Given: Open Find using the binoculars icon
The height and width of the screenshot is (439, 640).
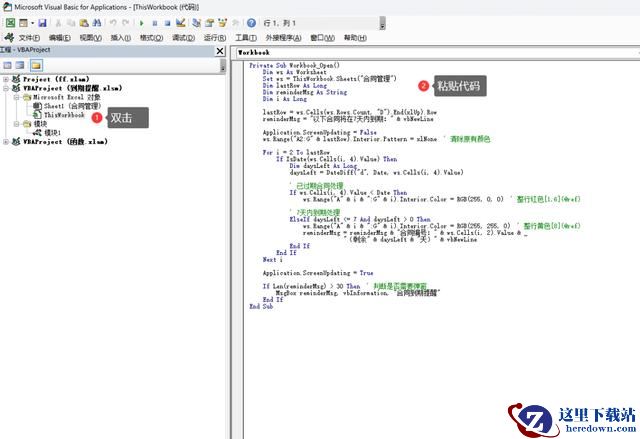Looking at the screenshot, I should pos(97,23).
